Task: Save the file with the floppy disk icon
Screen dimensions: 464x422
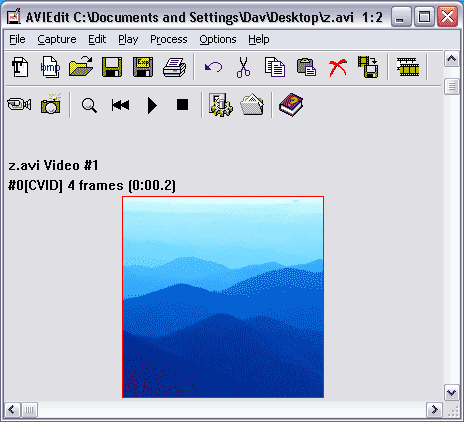Action: click(112, 67)
